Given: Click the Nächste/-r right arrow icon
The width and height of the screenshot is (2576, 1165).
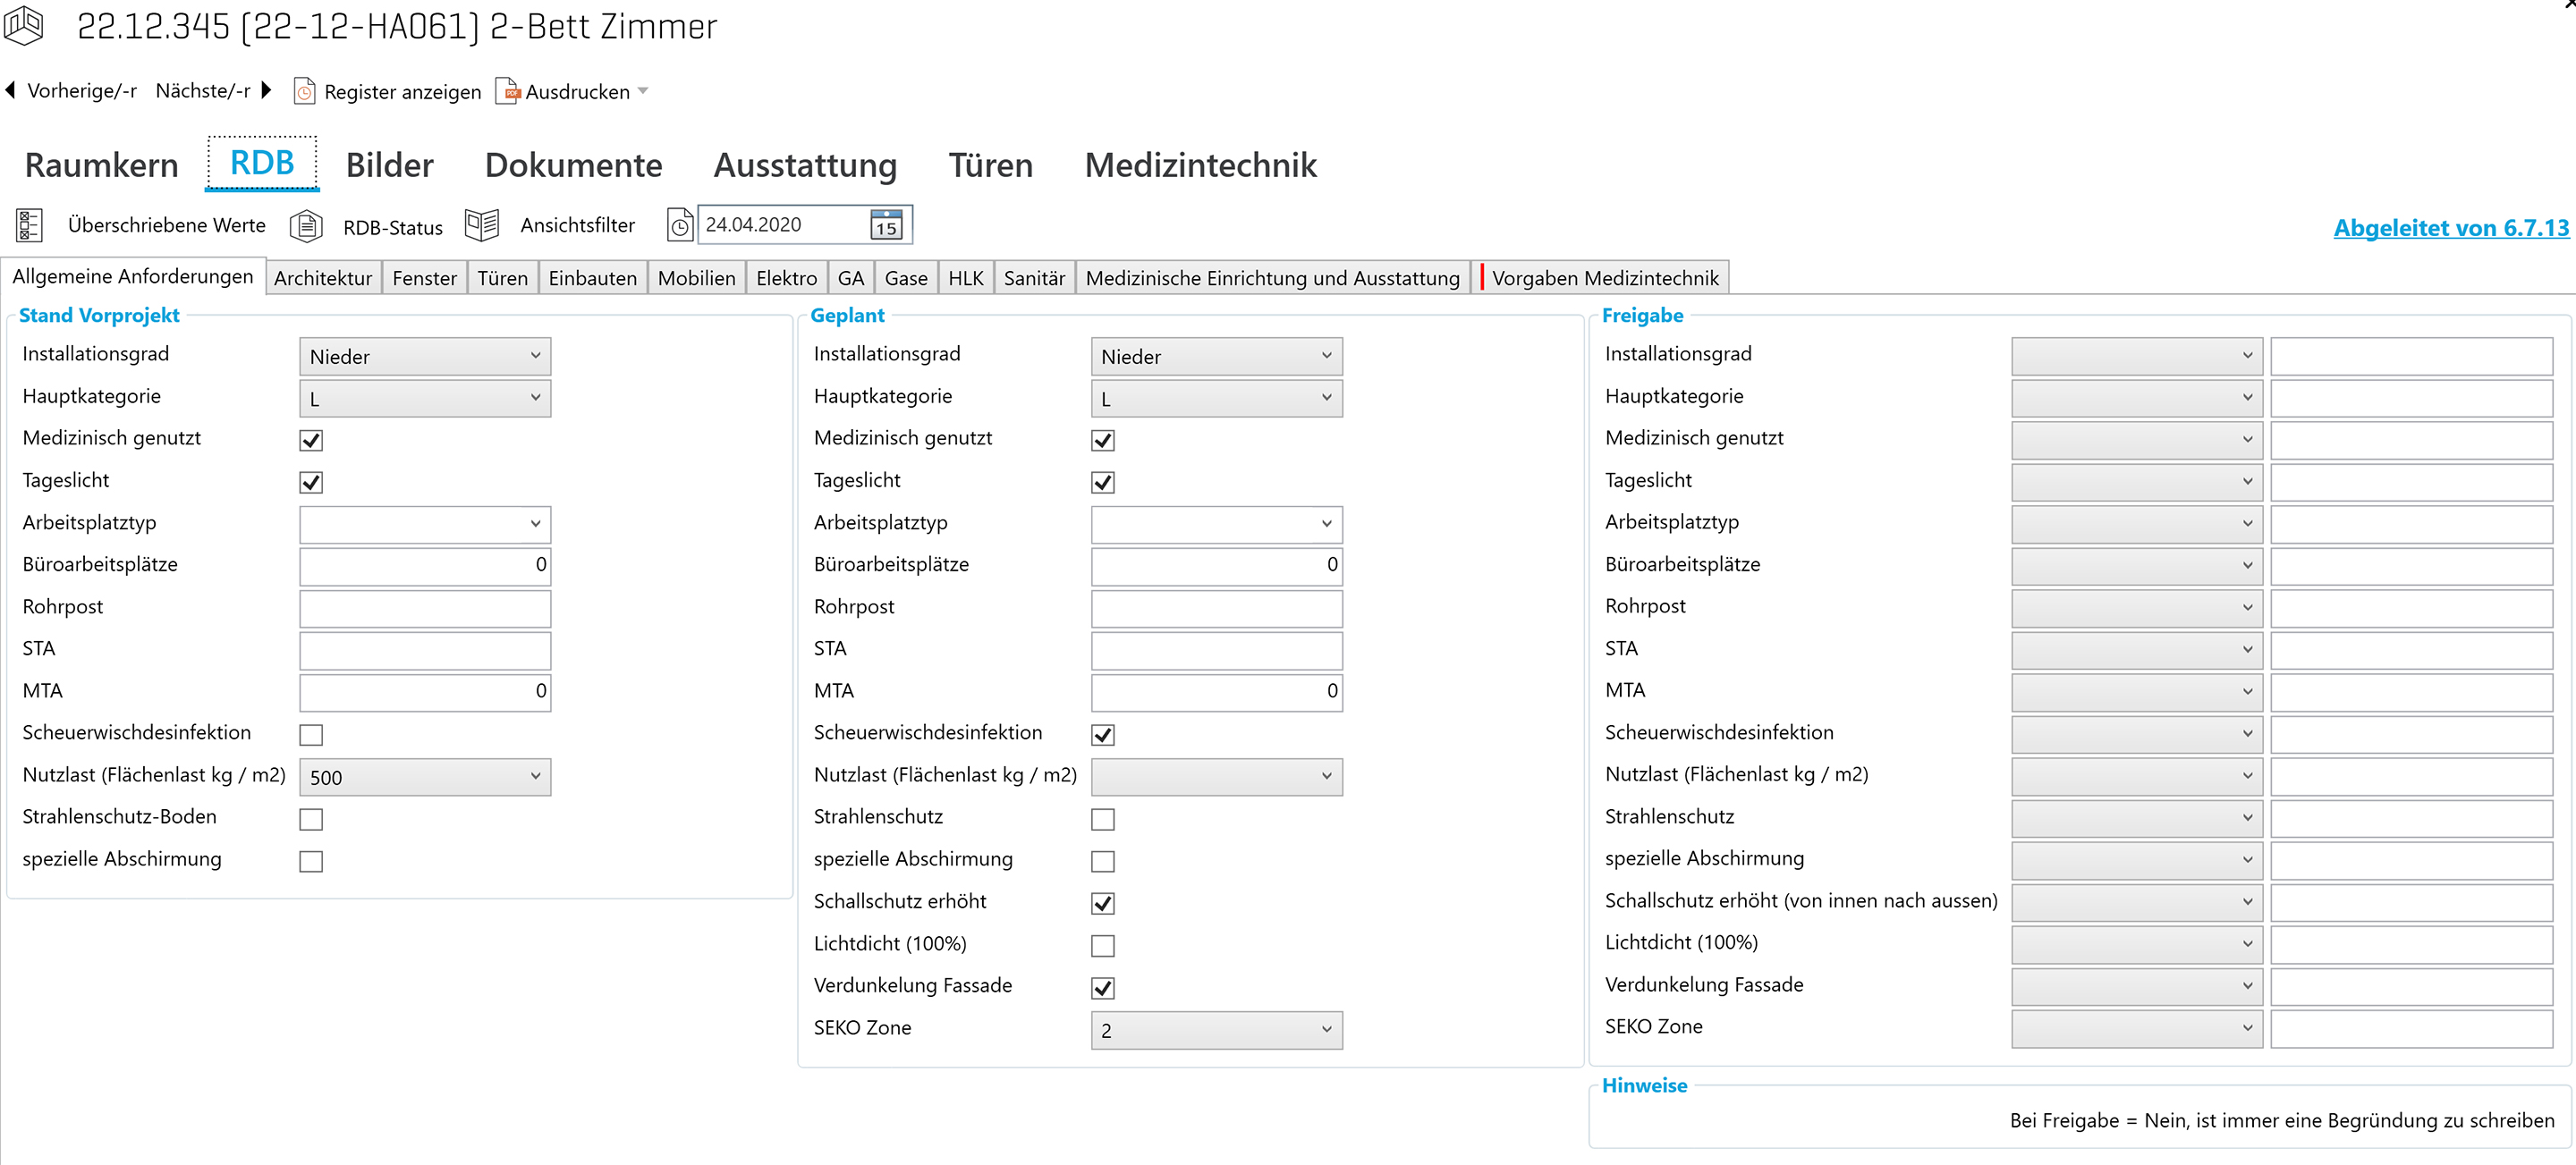Looking at the screenshot, I should (266, 90).
